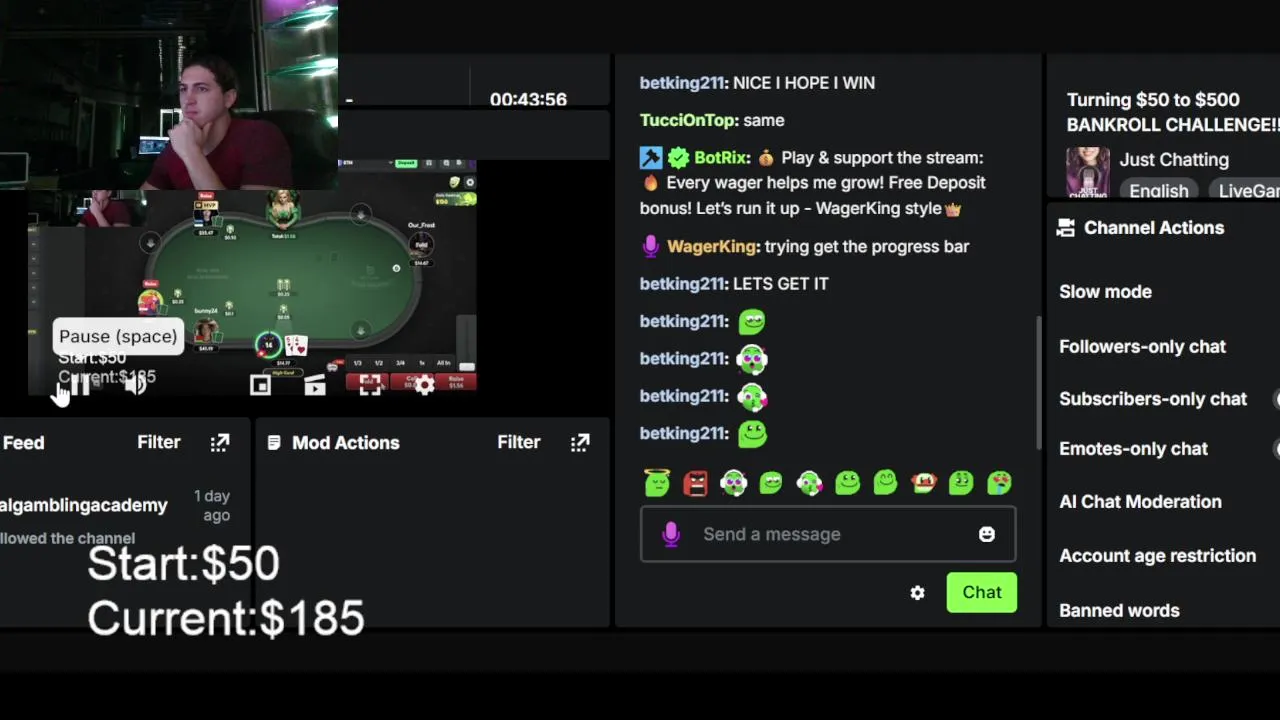
Task: Toggle the mini player square icon
Action: click(260, 386)
